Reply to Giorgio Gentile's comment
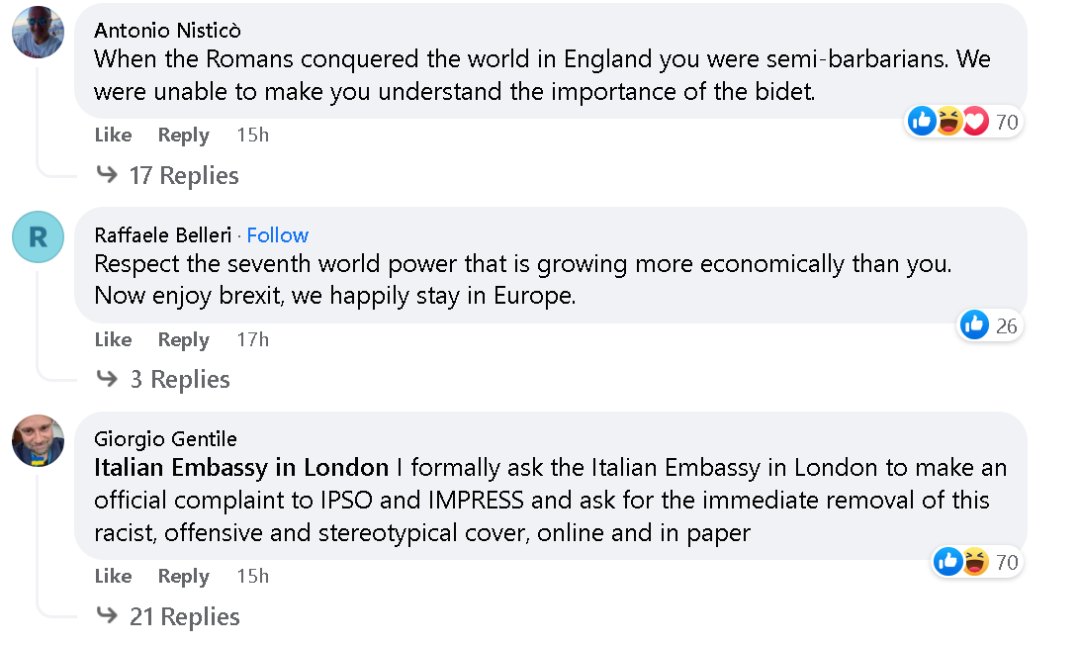Screen dimensions: 1080x645 pyautogui.click(x=183, y=576)
